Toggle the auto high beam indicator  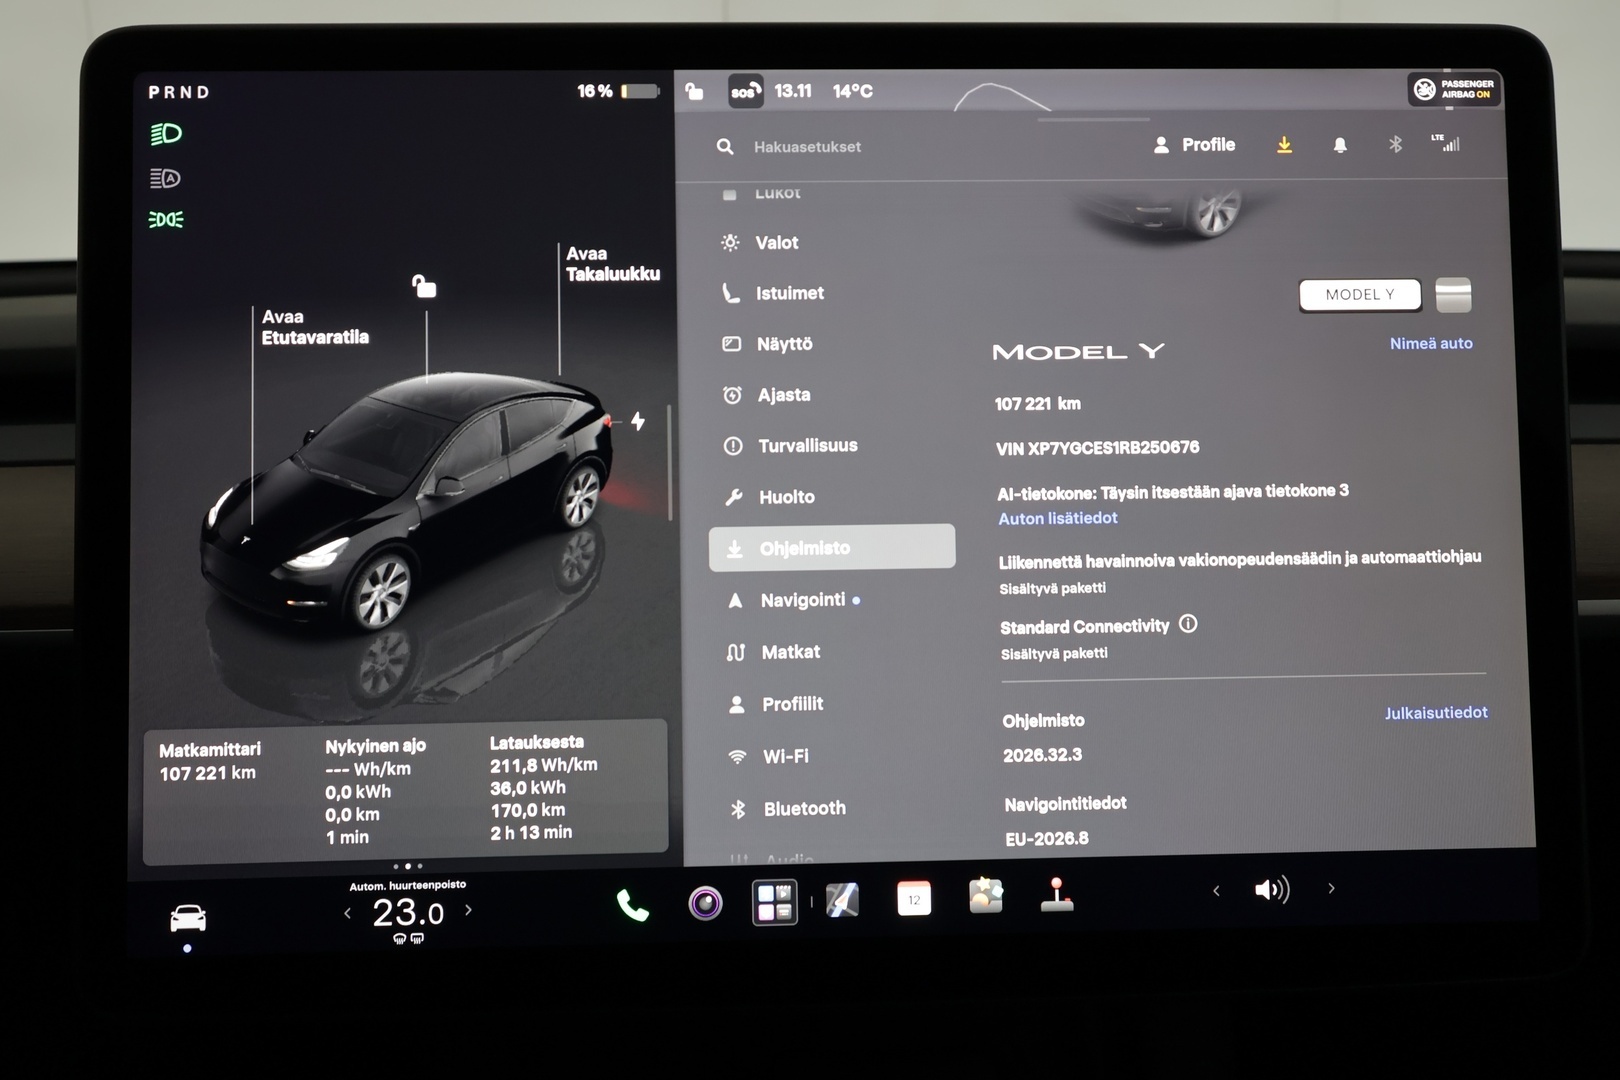click(x=166, y=178)
